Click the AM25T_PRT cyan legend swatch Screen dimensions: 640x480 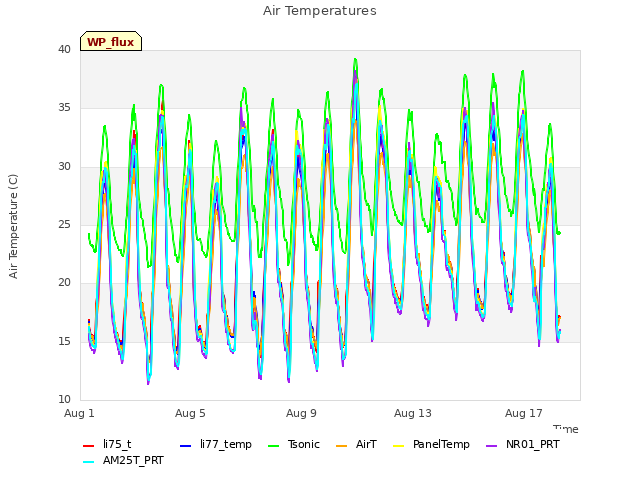coord(89,462)
